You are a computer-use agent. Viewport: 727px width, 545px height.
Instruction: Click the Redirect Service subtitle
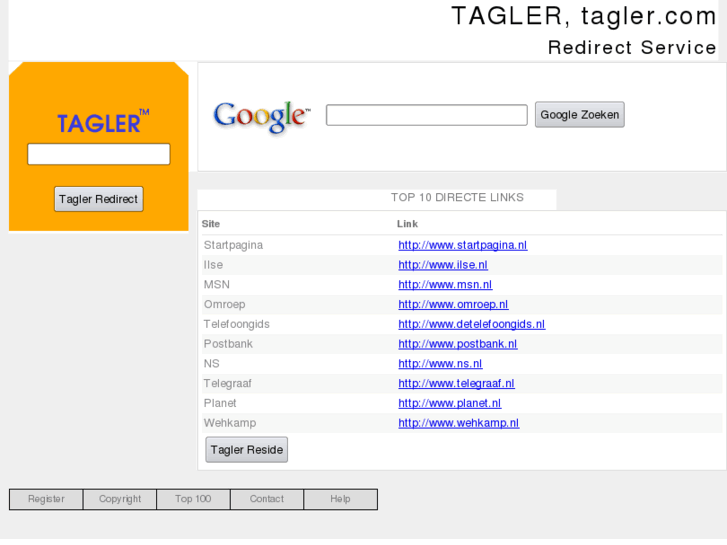[x=632, y=47]
